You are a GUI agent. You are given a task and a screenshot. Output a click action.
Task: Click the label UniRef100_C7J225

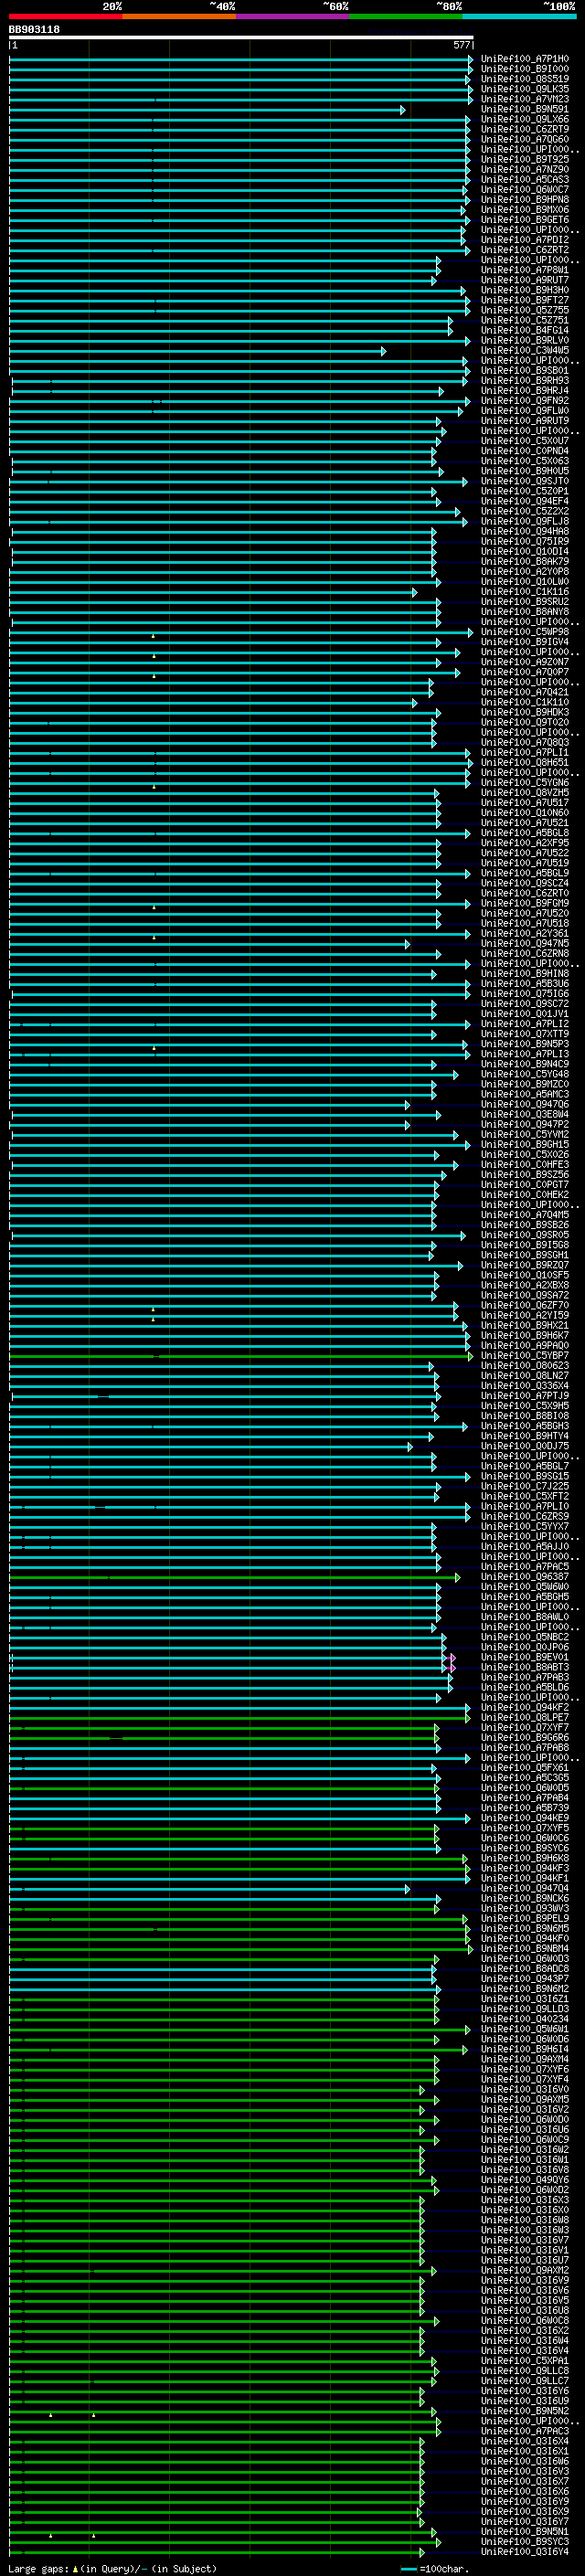click(x=525, y=1486)
